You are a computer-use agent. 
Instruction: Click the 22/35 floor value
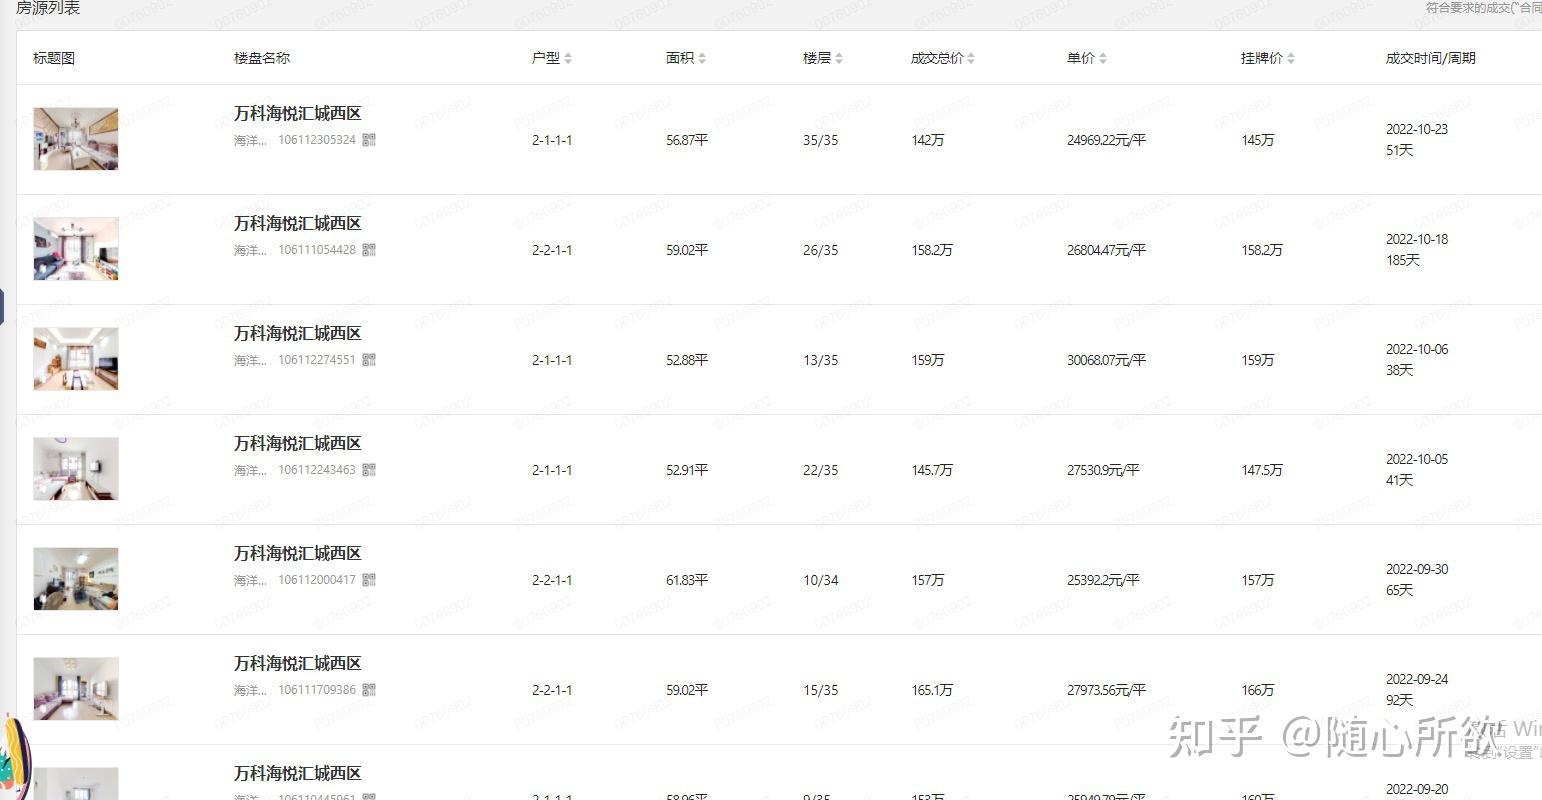[x=821, y=471]
